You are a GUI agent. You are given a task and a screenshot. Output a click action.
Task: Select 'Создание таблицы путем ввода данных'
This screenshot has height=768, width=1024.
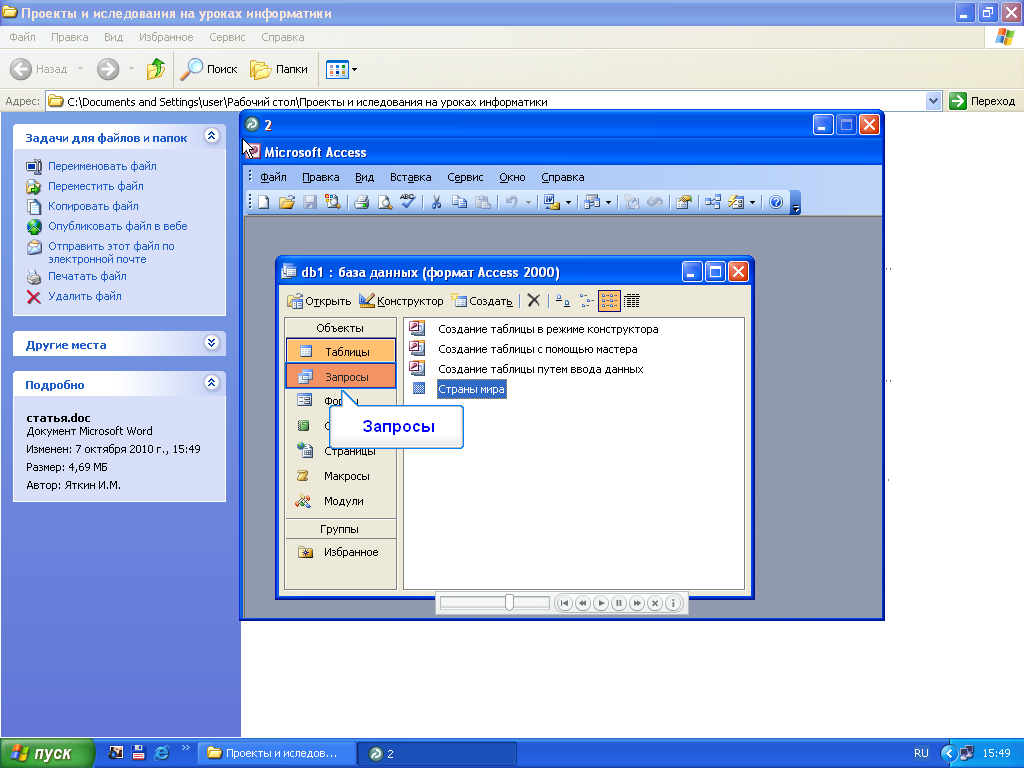coord(526,369)
